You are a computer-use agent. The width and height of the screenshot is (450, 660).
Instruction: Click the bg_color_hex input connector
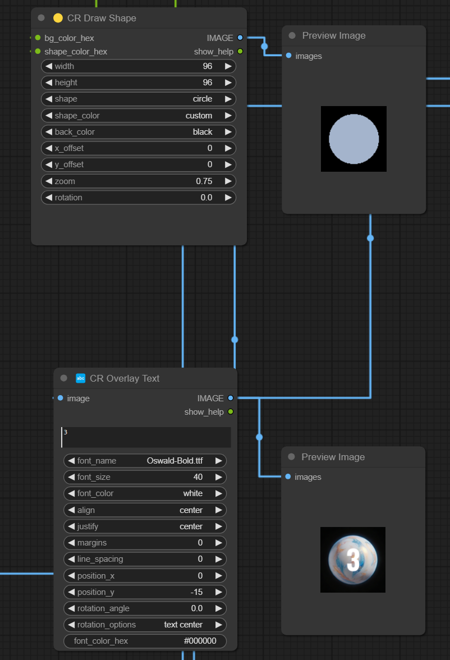tap(38, 38)
